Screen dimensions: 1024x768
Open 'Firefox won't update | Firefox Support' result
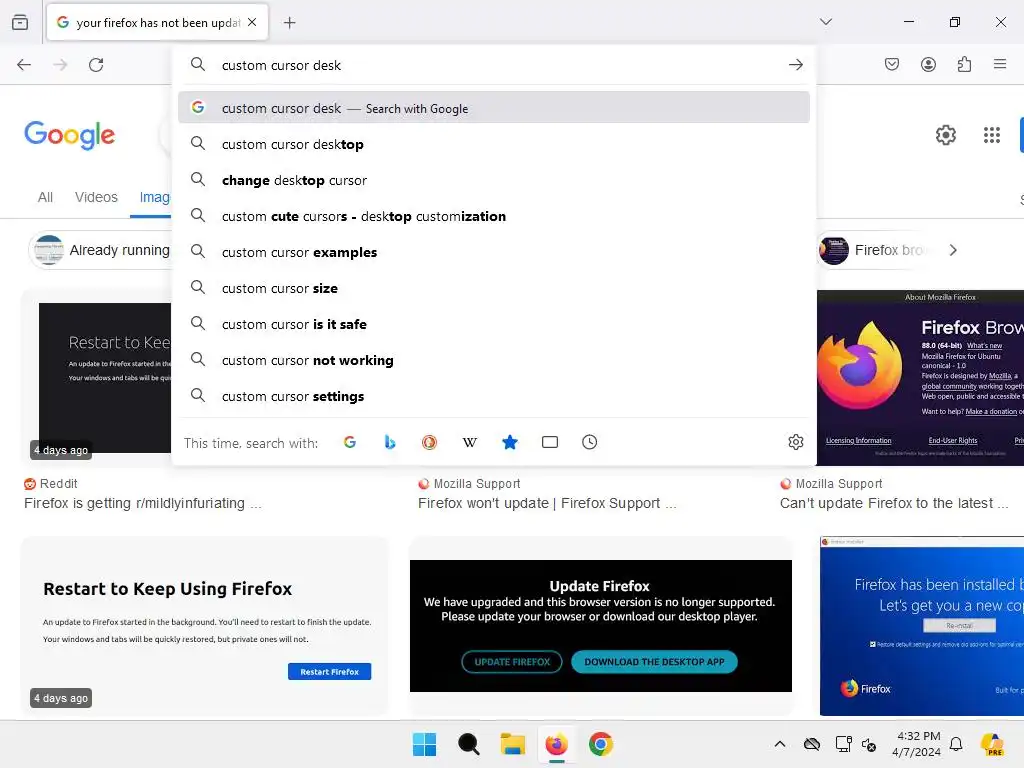(547, 504)
